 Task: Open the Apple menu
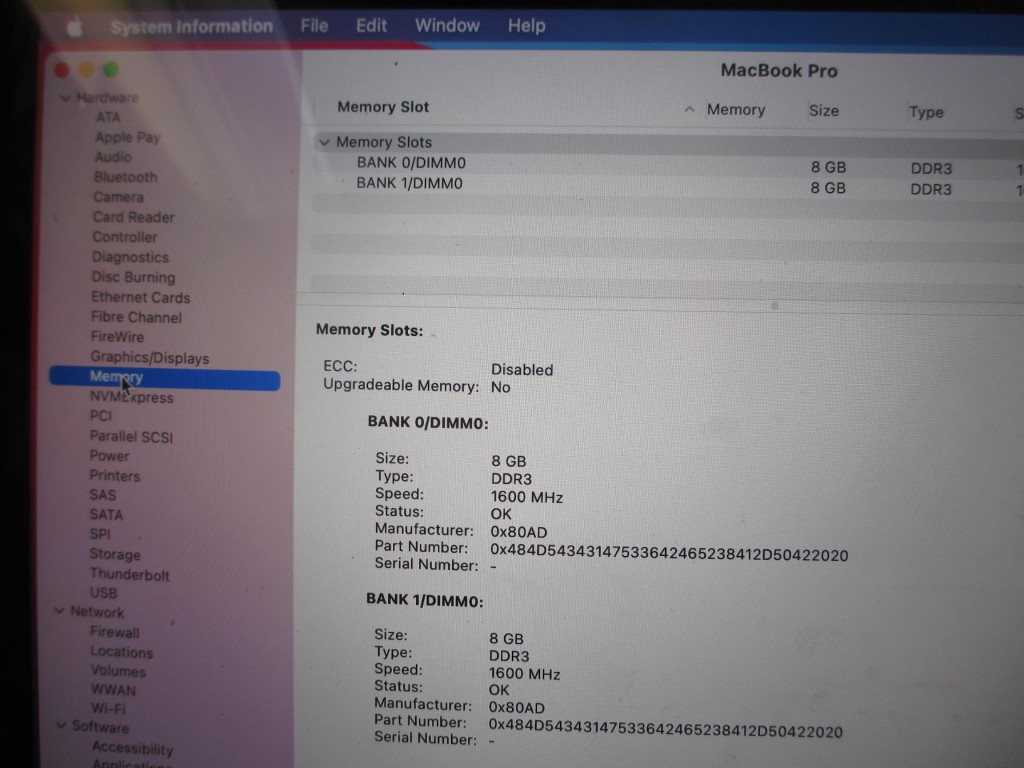[74, 27]
